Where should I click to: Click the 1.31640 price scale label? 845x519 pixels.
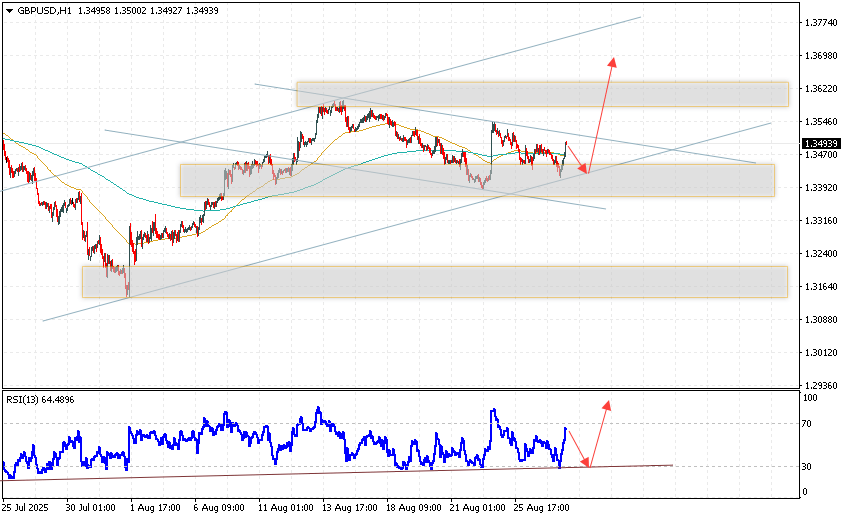coord(821,287)
